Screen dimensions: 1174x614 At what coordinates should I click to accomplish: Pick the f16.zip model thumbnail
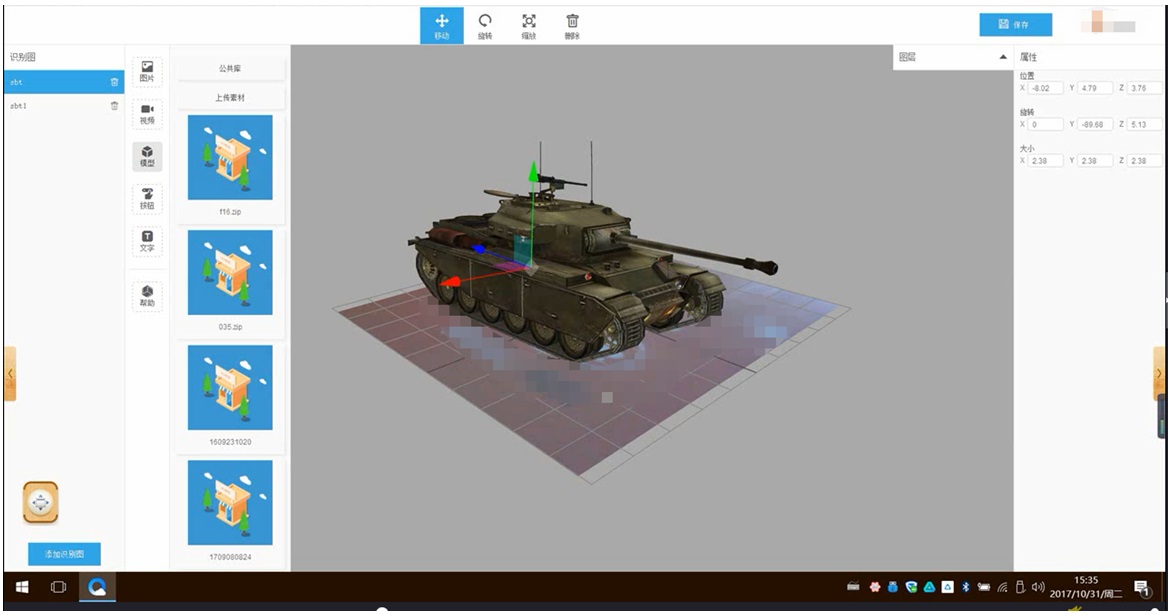(231, 157)
